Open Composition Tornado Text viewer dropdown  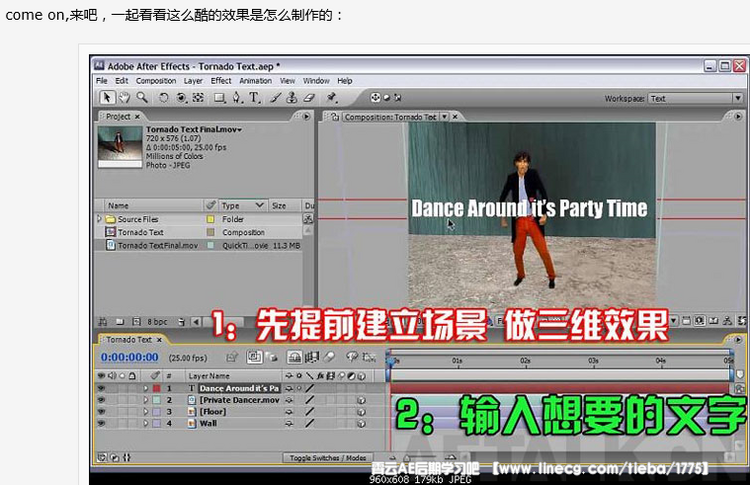445,117
